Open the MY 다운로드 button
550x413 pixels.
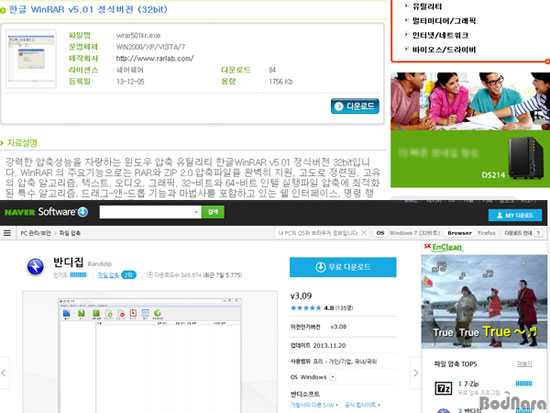pyautogui.click(x=515, y=215)
